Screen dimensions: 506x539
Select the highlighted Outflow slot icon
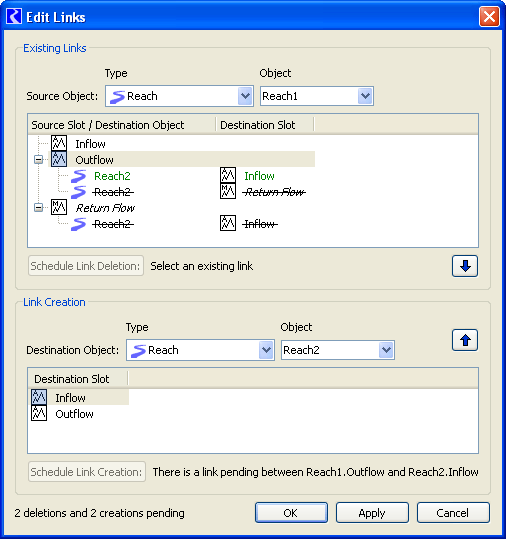click(x=59, y=159)
